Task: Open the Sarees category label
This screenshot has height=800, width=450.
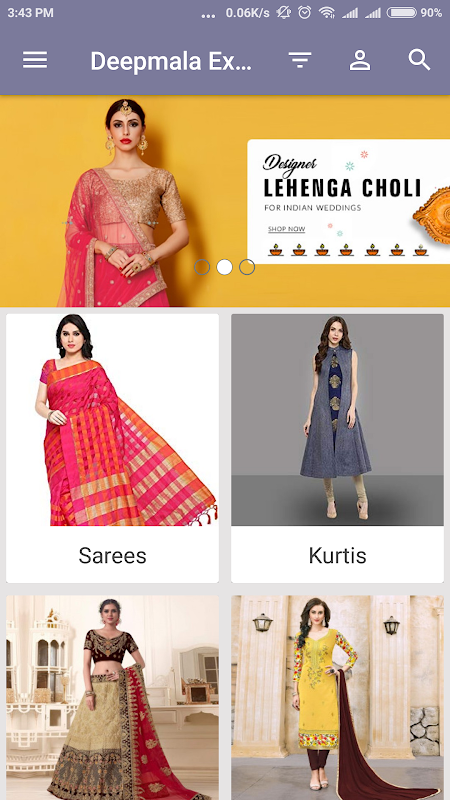Action: coord(112,555)
